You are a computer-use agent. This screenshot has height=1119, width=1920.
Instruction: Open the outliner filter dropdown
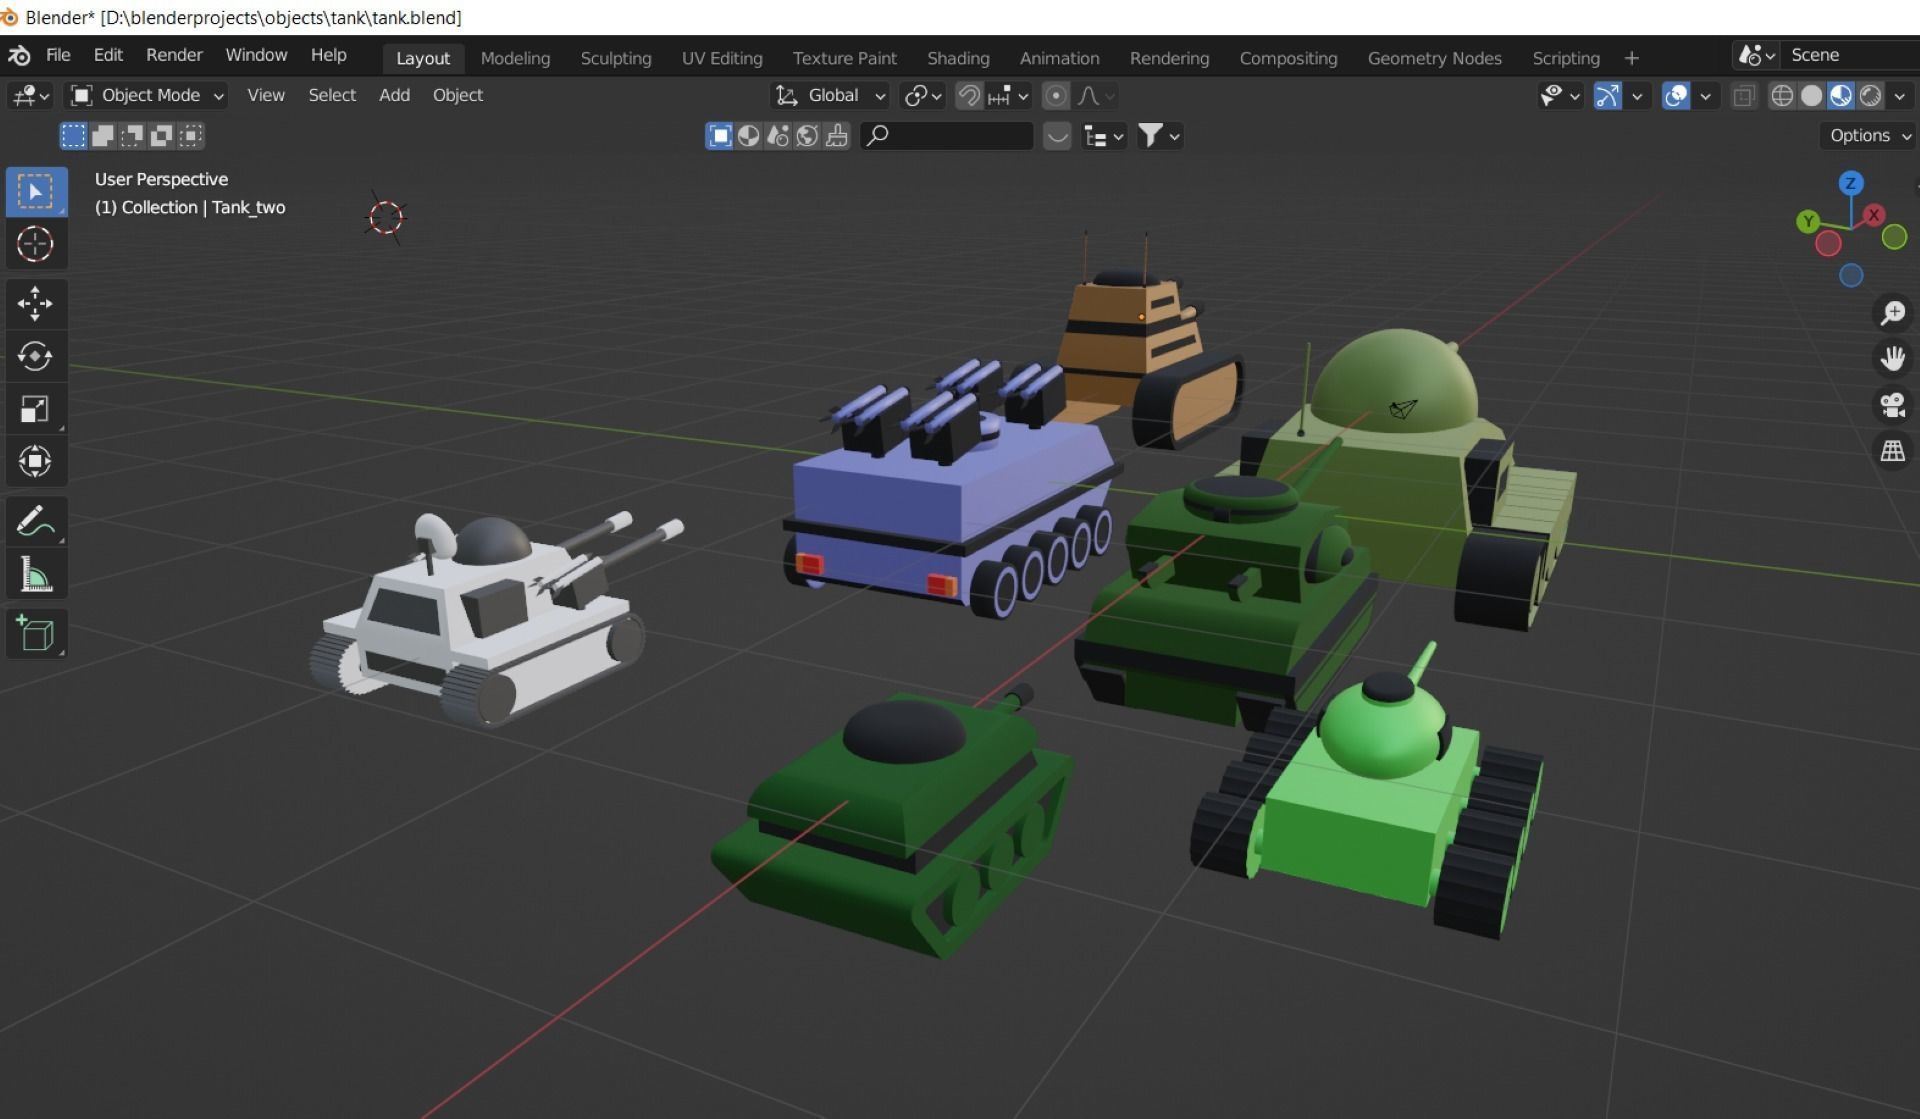(x=1160, y=136)
